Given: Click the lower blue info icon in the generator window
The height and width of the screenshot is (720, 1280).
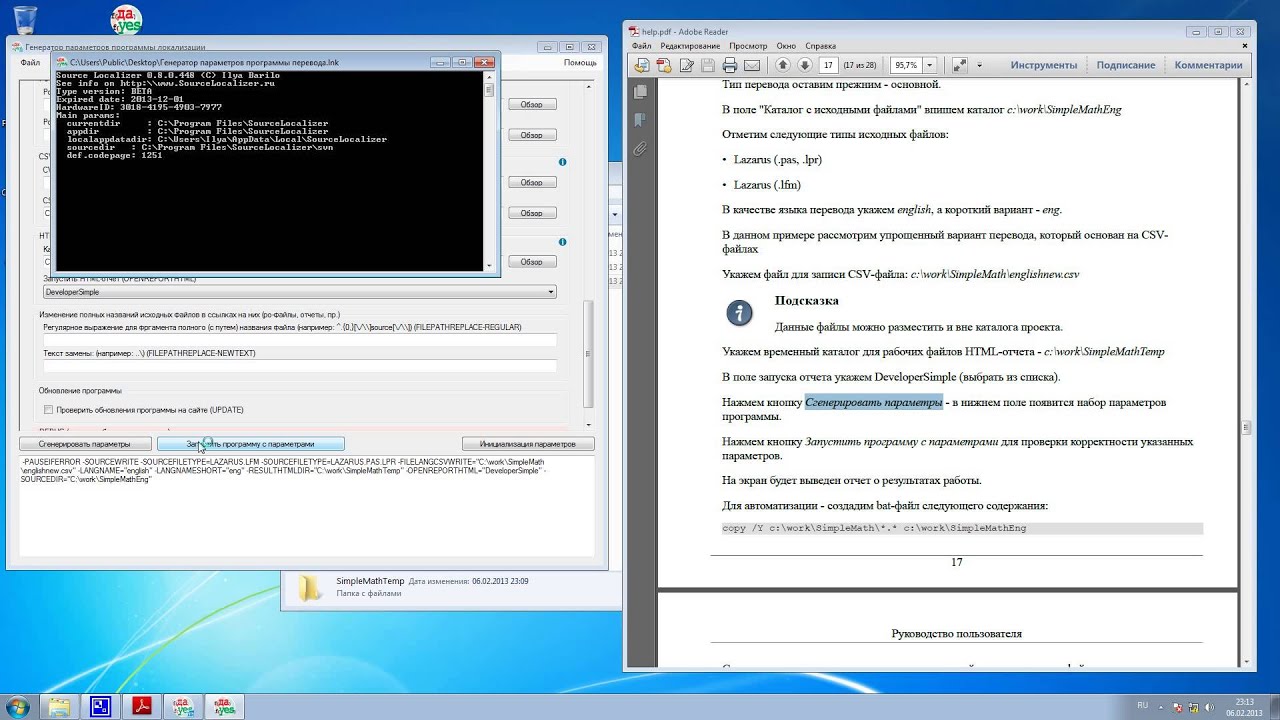Looking at the screenshot, I should pos(563,242).
